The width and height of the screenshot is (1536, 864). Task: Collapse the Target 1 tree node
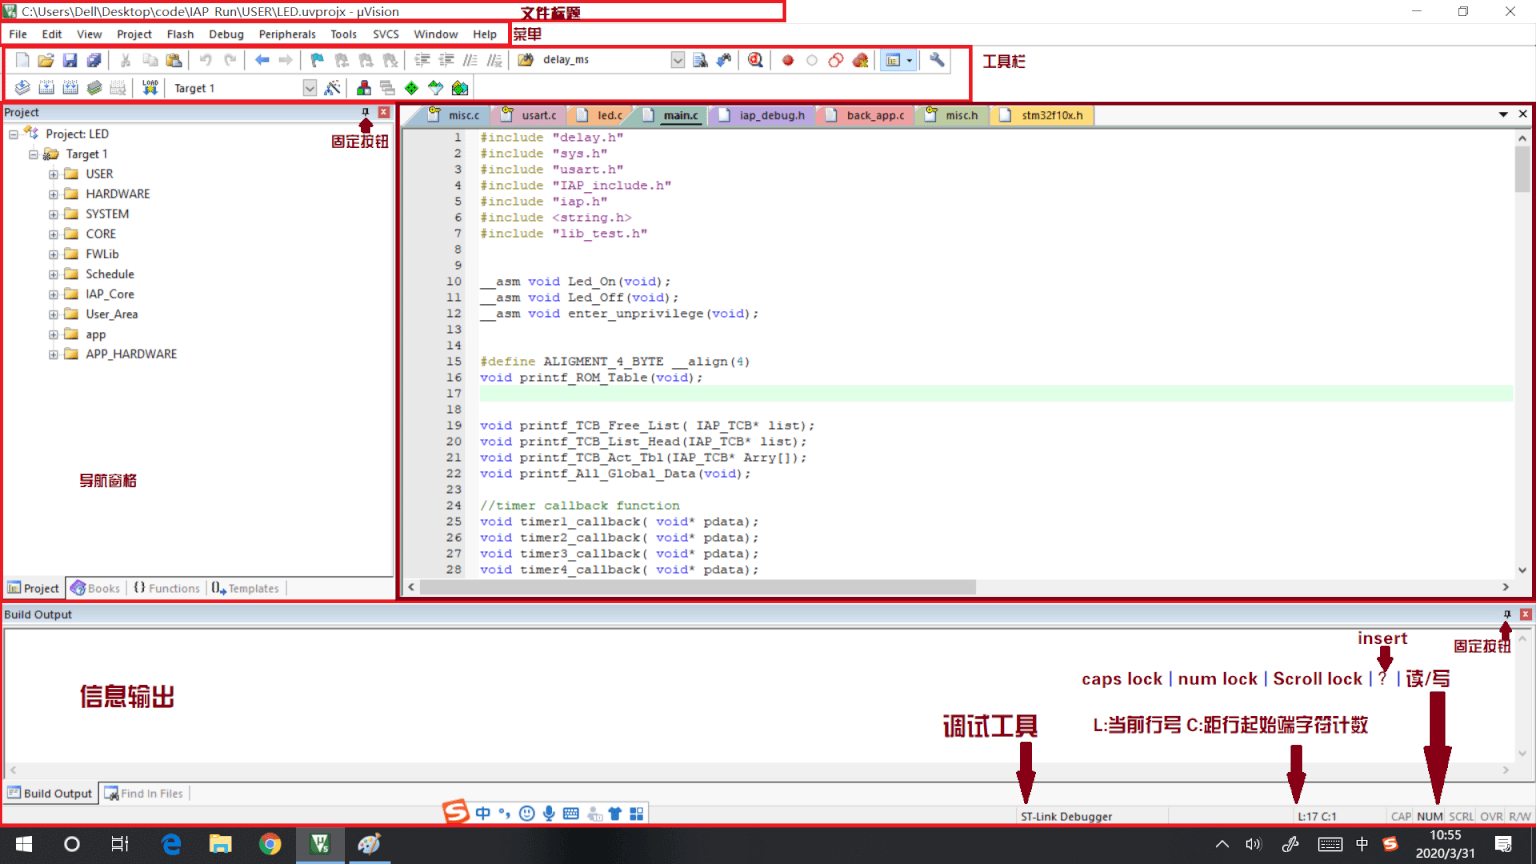[x=33, y=154]
